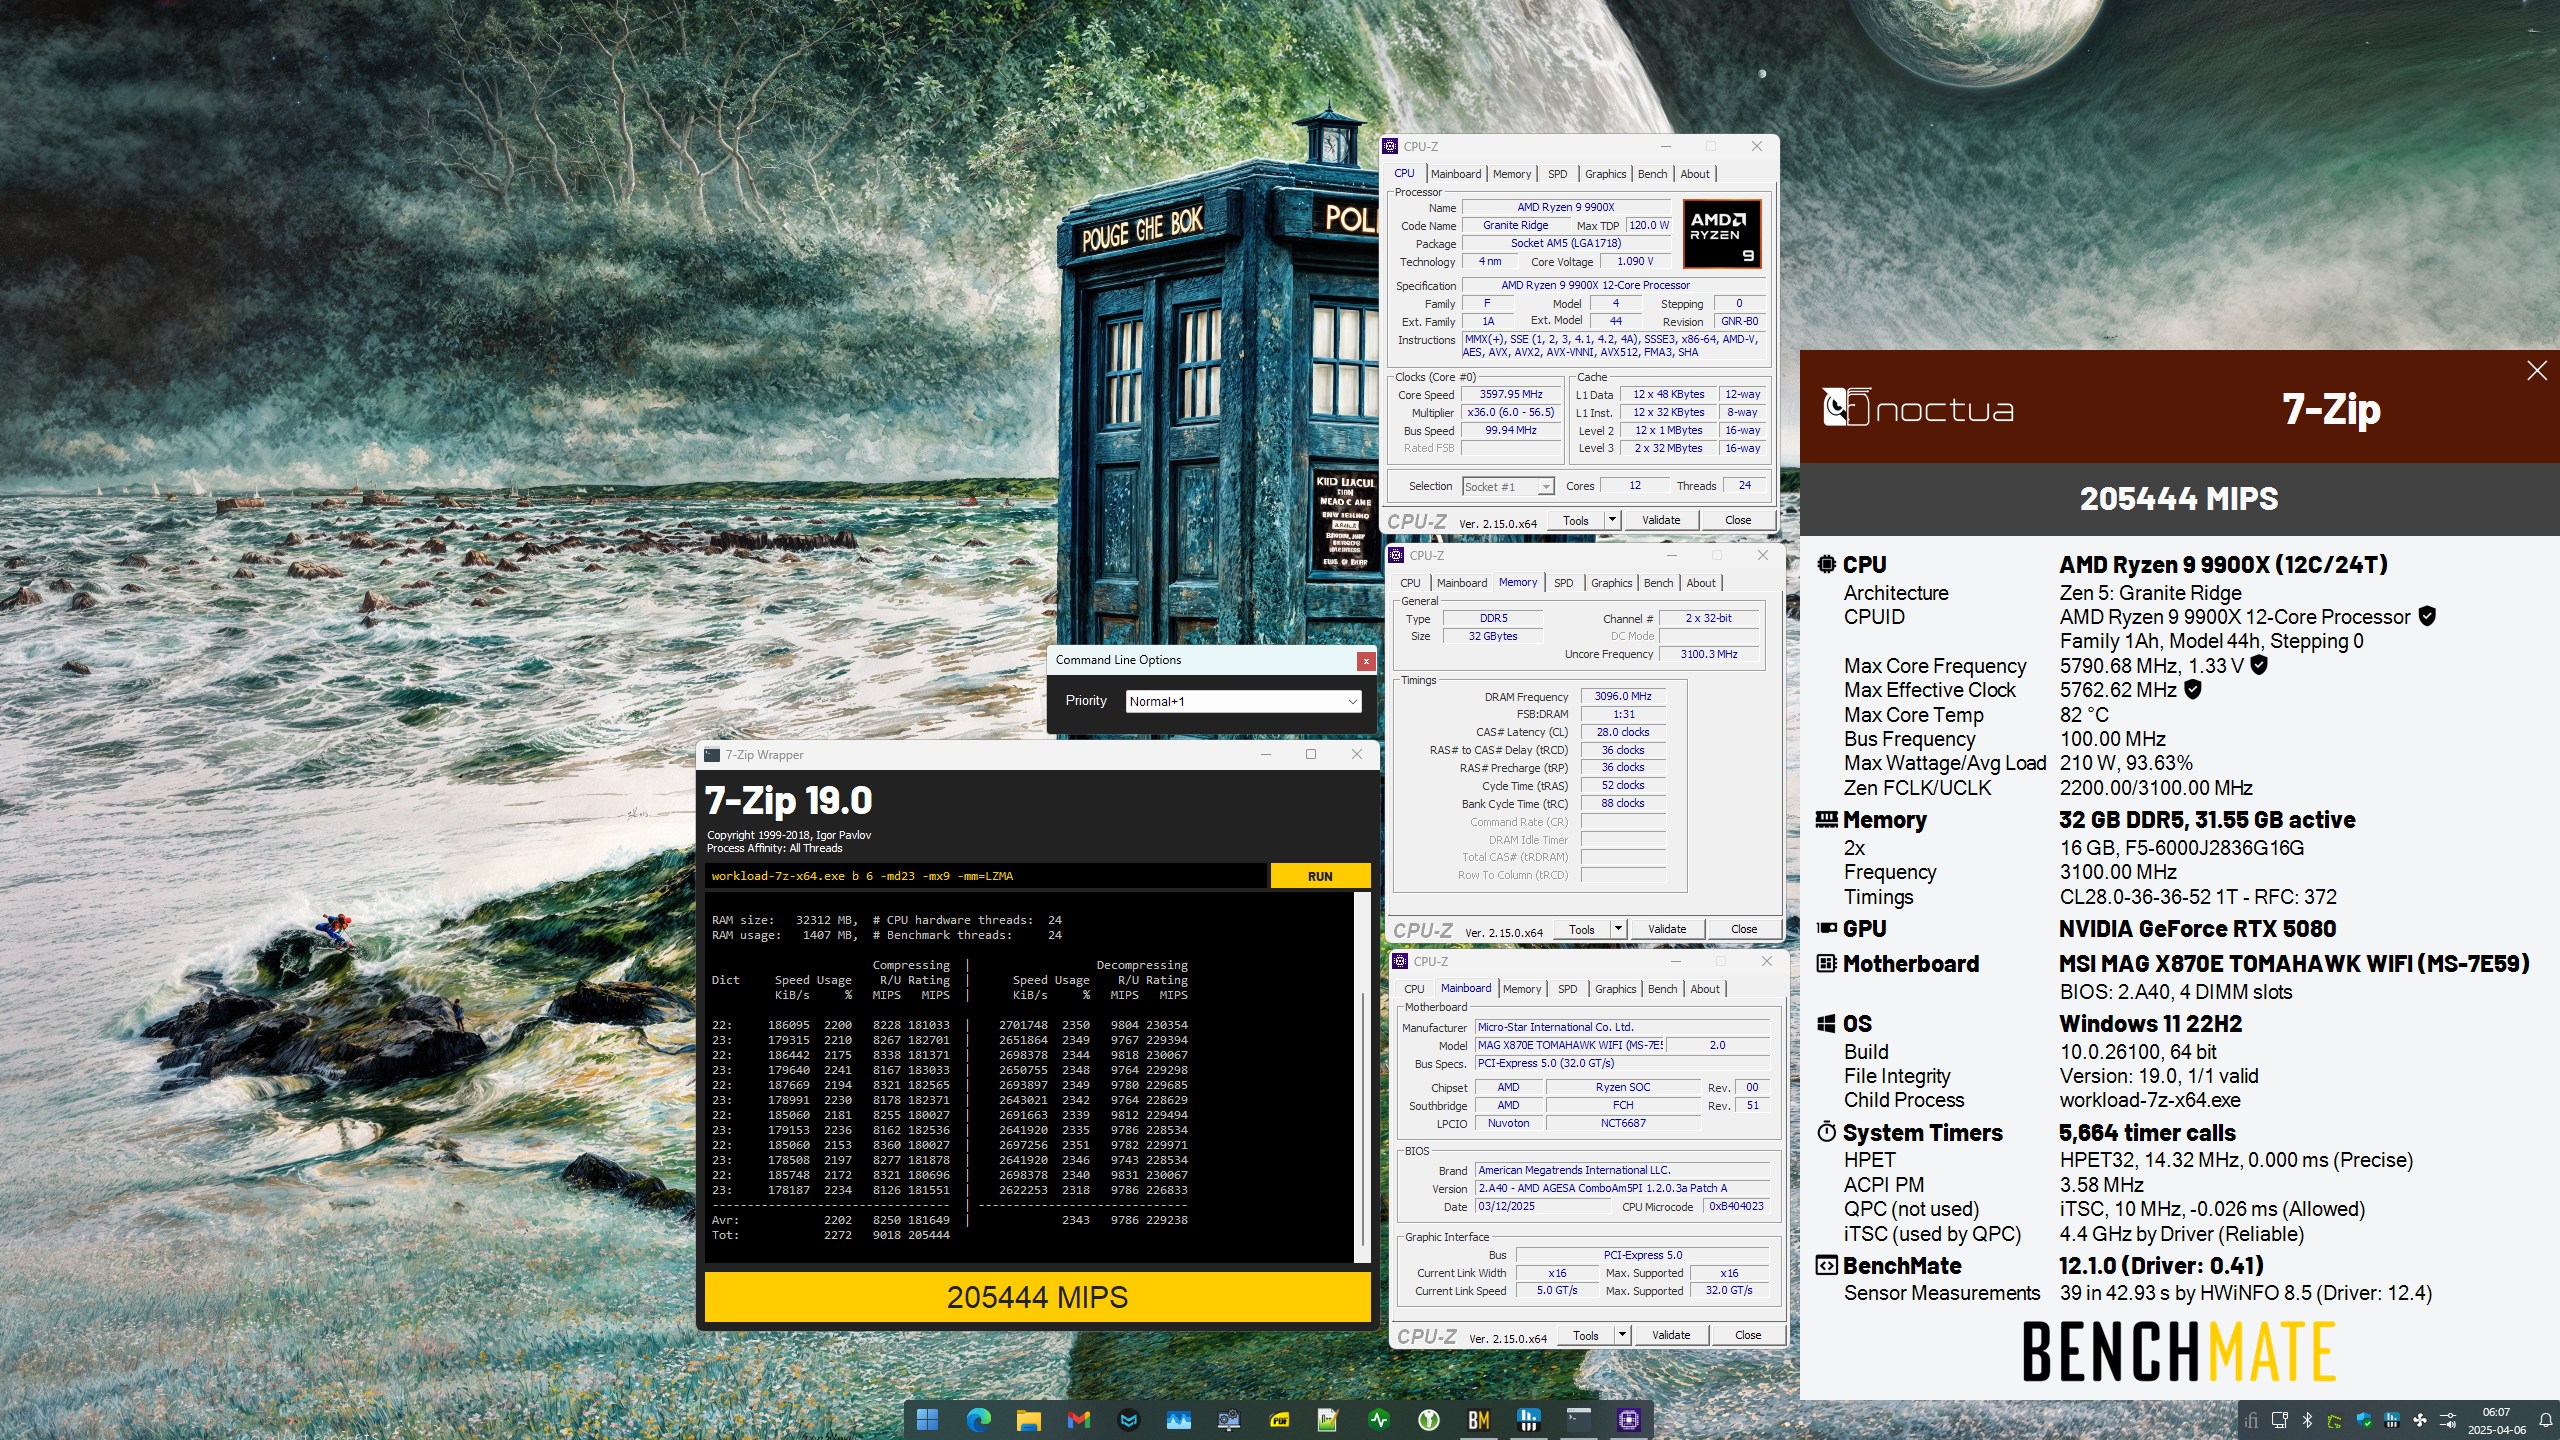The width and height of the screenshot is (2560, 1440).
Task: Click Validate in the top CPU-Z window
Action: [1661, 520]
